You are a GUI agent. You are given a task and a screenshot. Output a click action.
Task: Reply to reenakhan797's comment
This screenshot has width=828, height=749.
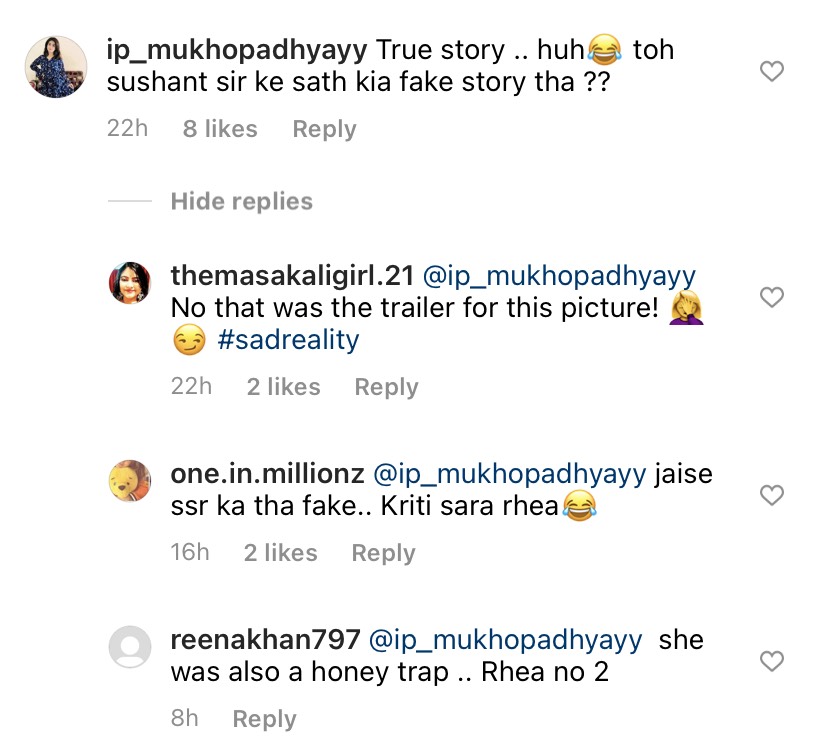coord(264,720)
